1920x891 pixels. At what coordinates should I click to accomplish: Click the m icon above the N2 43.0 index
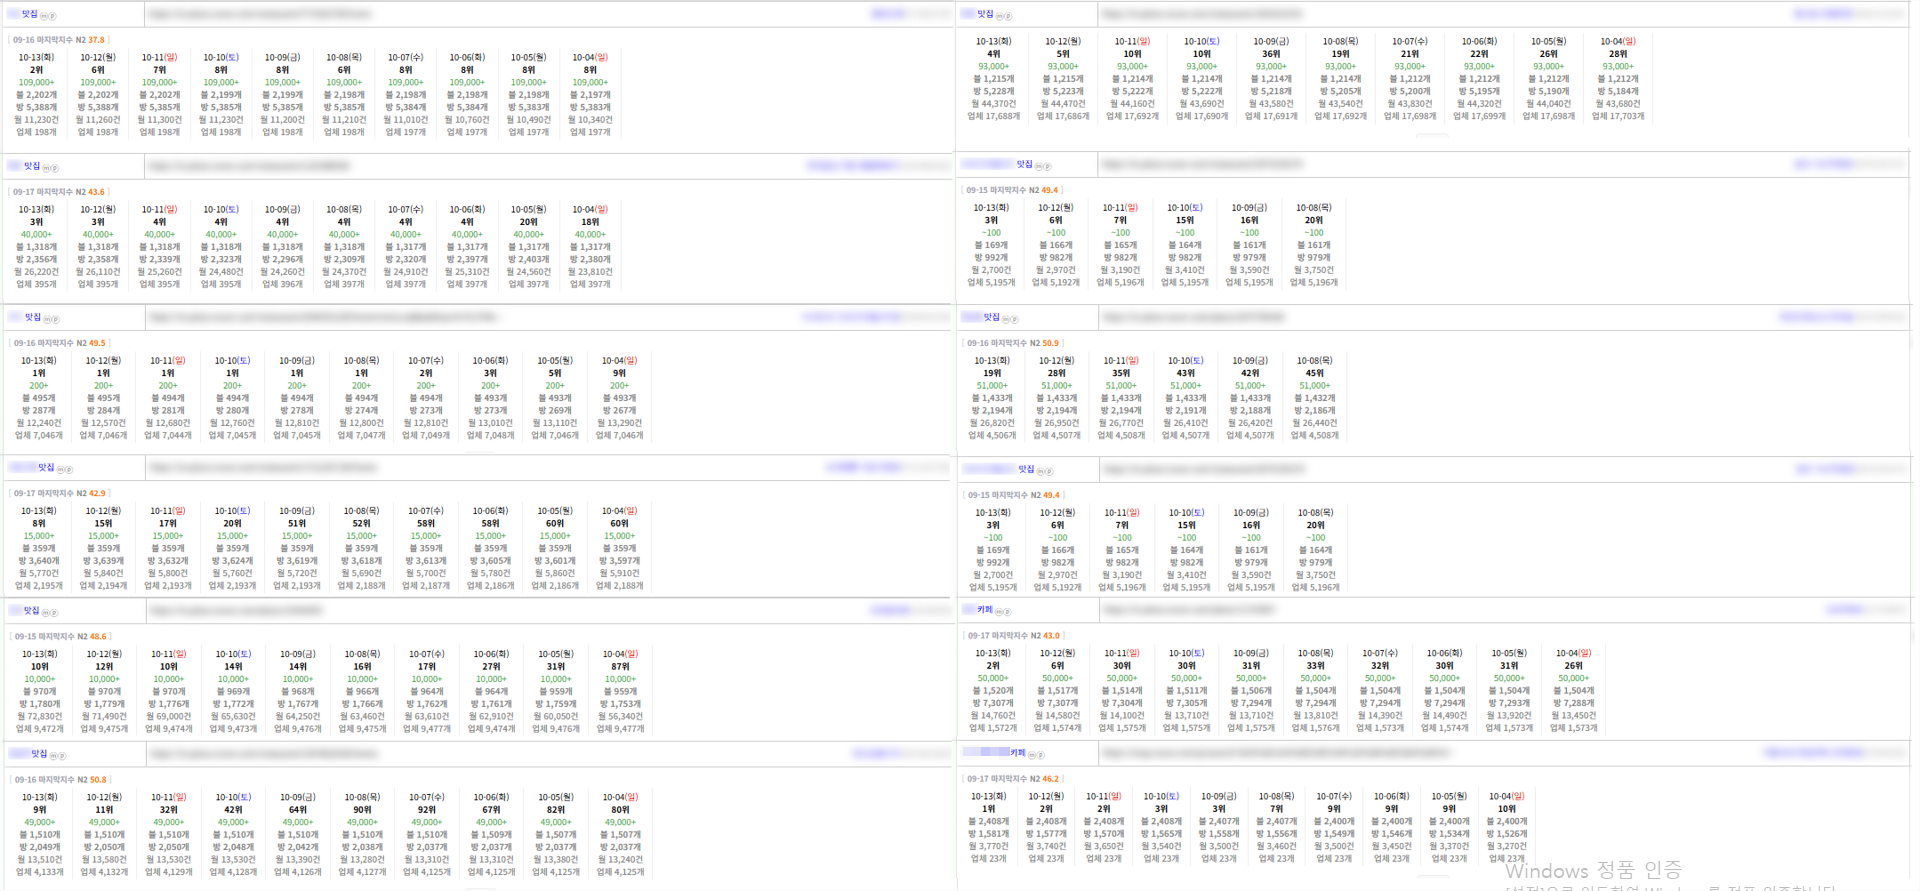coord(999,612)
